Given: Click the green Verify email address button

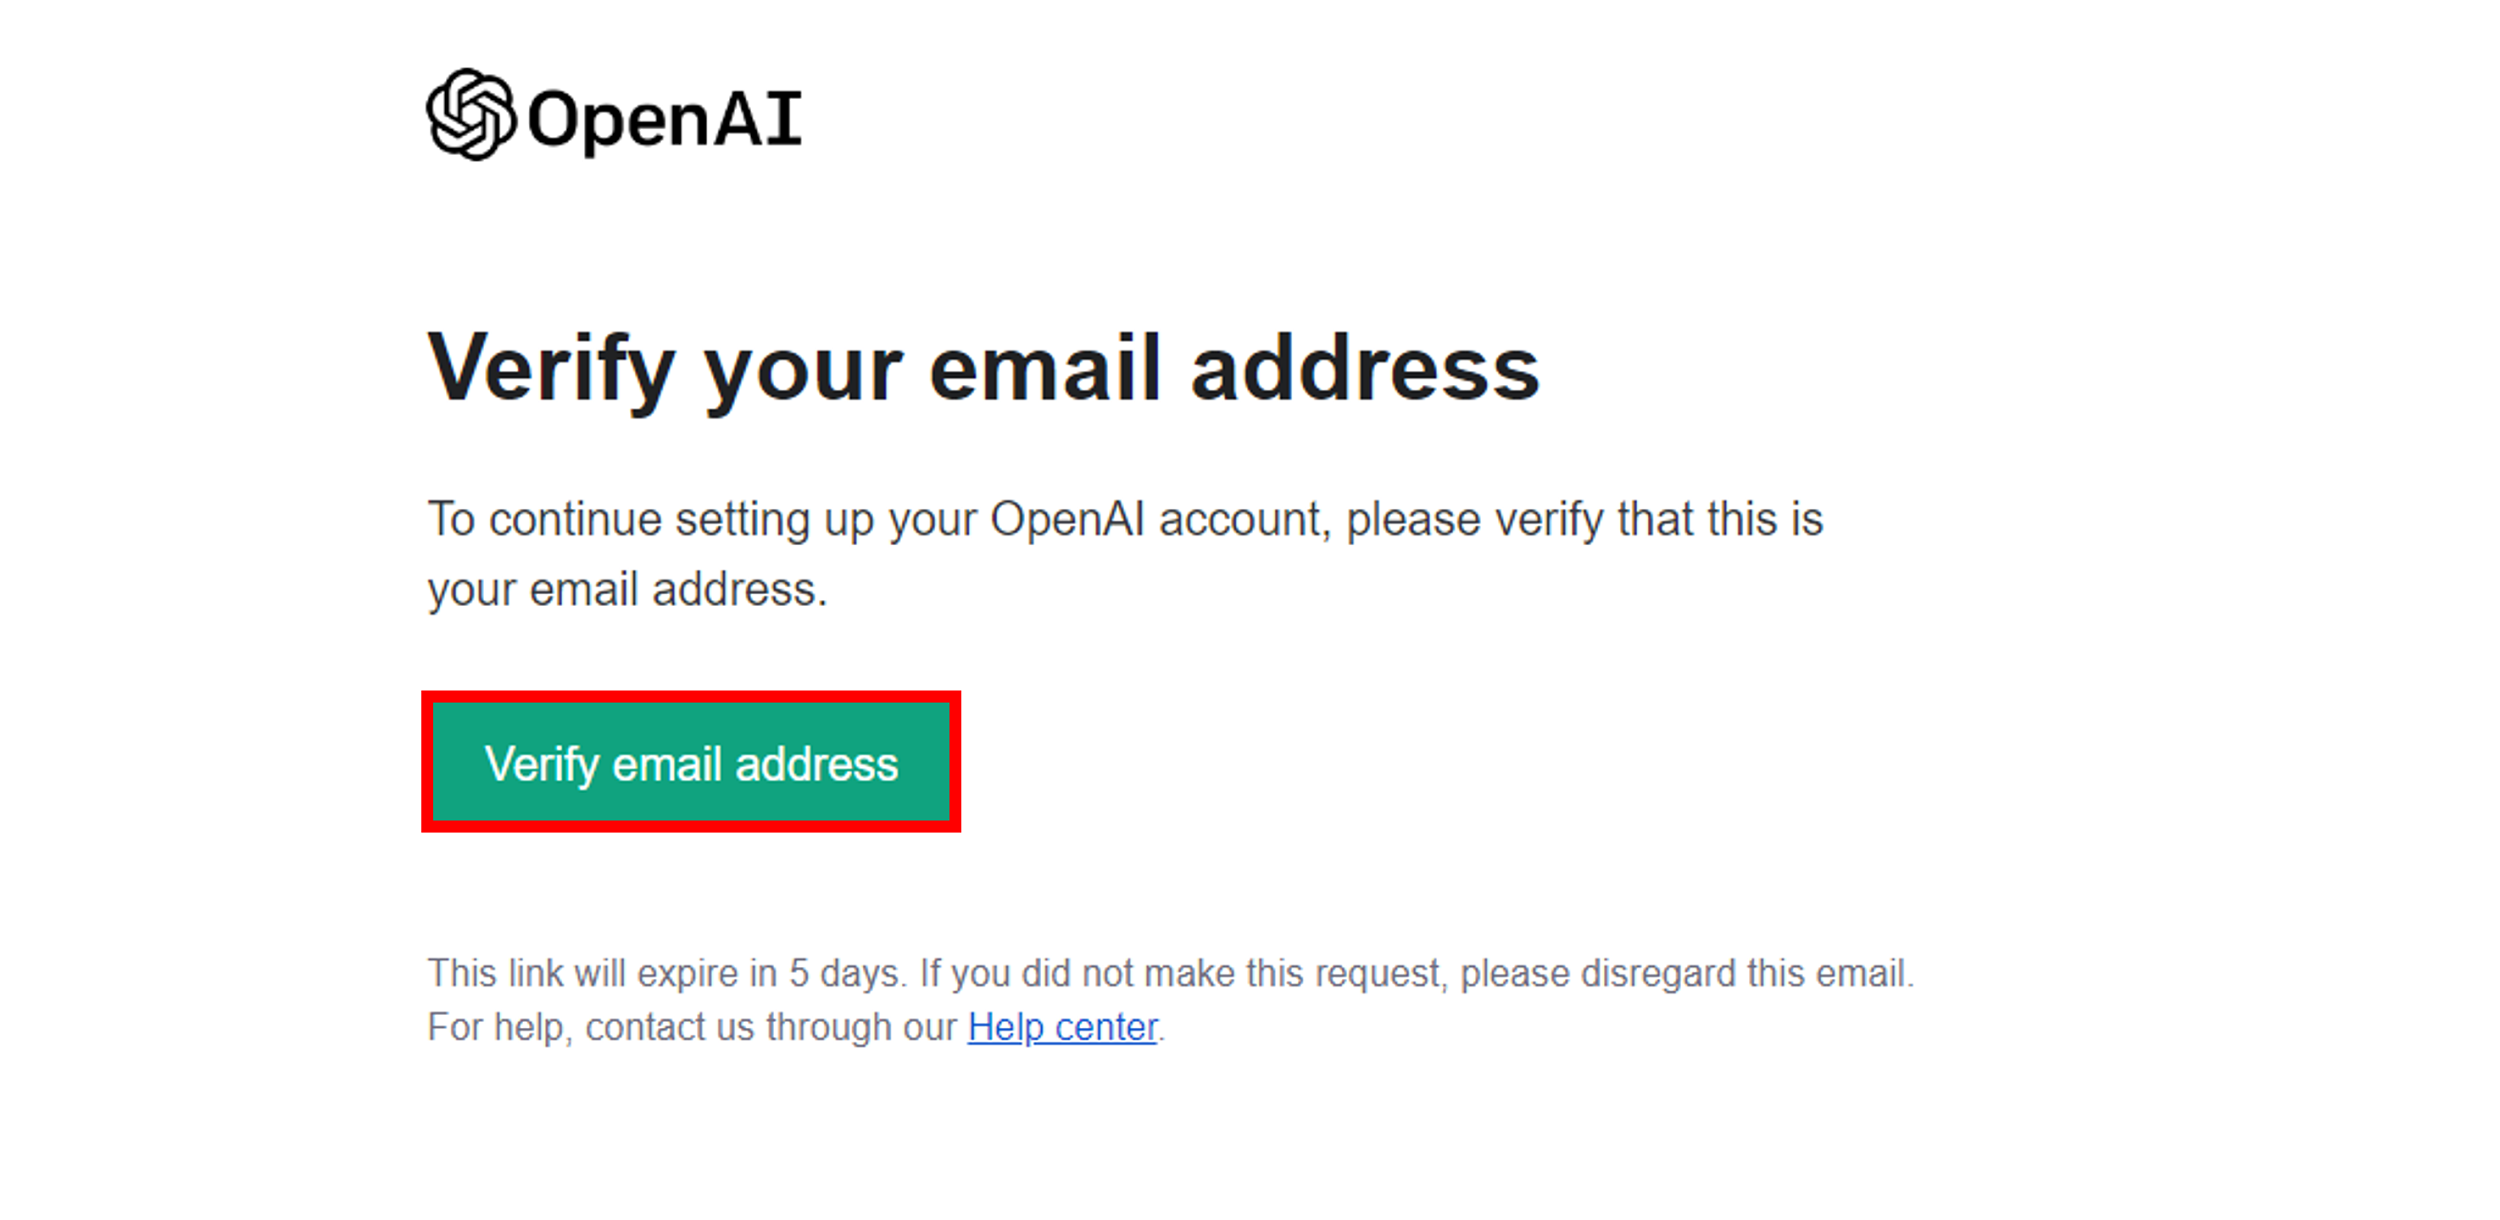Looking at the screenshot, I should pos(691,762).
